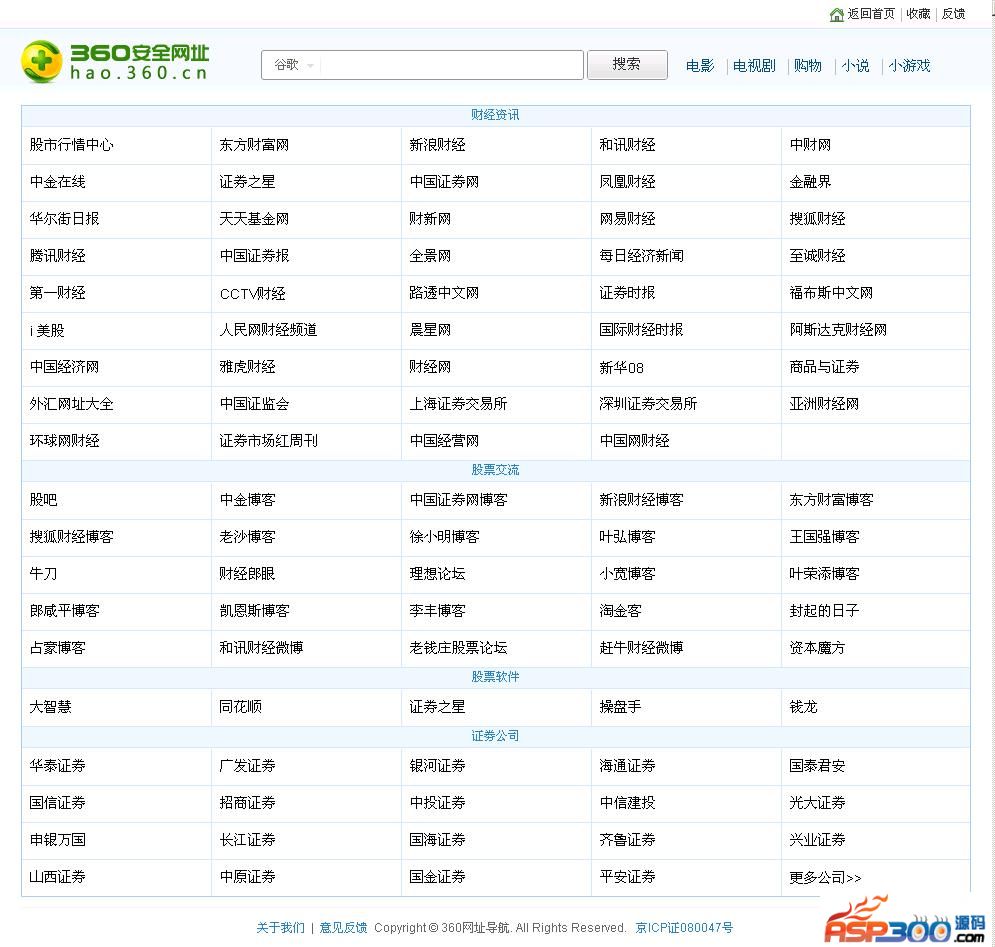Open 中国证监会 link
Viewport: 995px width, 947px height.
(254, 404)
